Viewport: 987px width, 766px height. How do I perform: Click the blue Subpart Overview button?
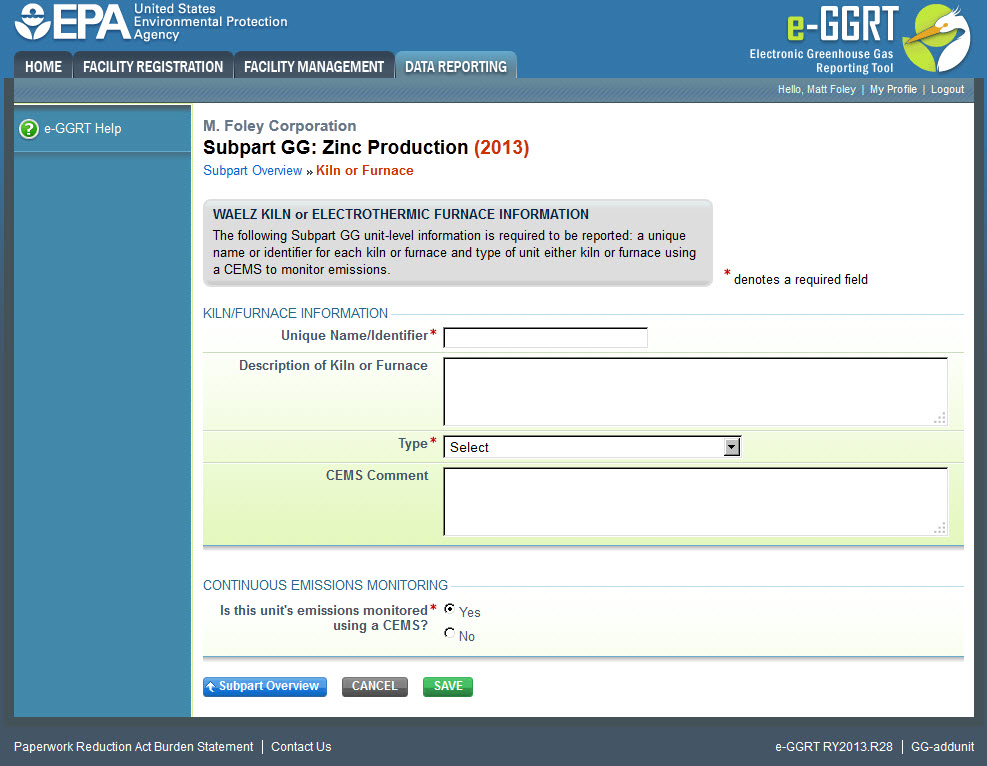[x=265, y=687]
